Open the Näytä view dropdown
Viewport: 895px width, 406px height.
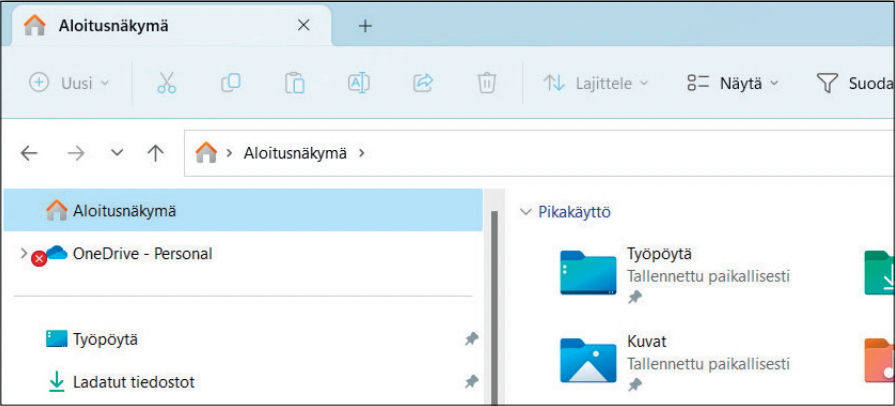click(732, 84)
